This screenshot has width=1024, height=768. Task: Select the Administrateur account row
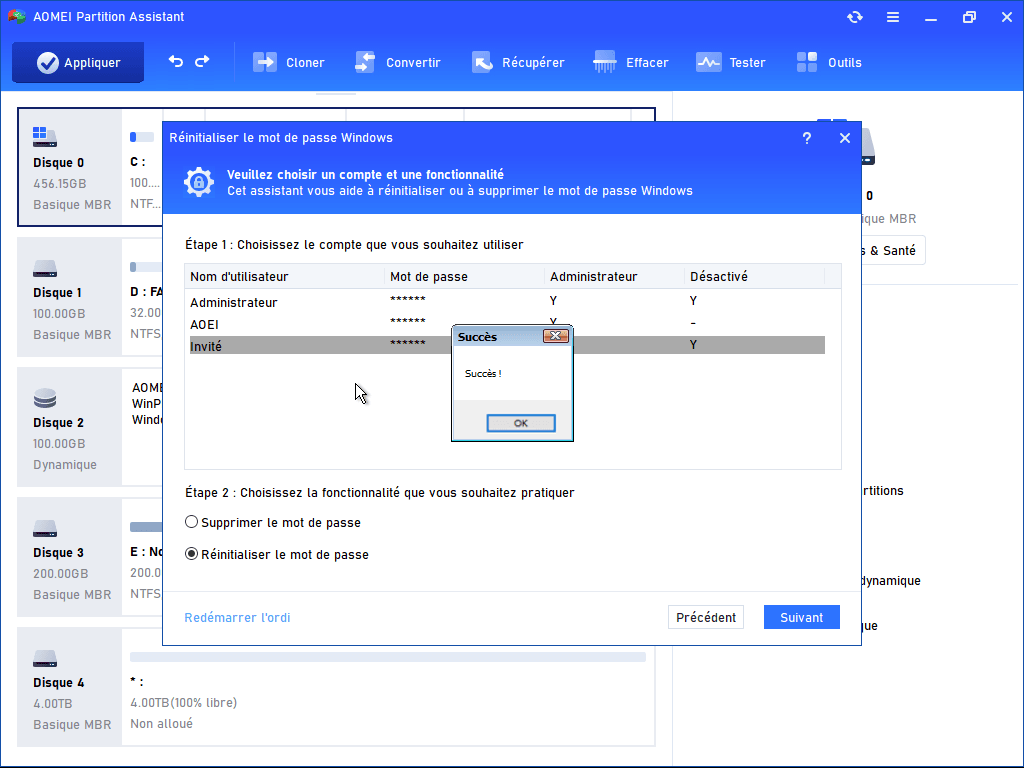click(234, 302)
